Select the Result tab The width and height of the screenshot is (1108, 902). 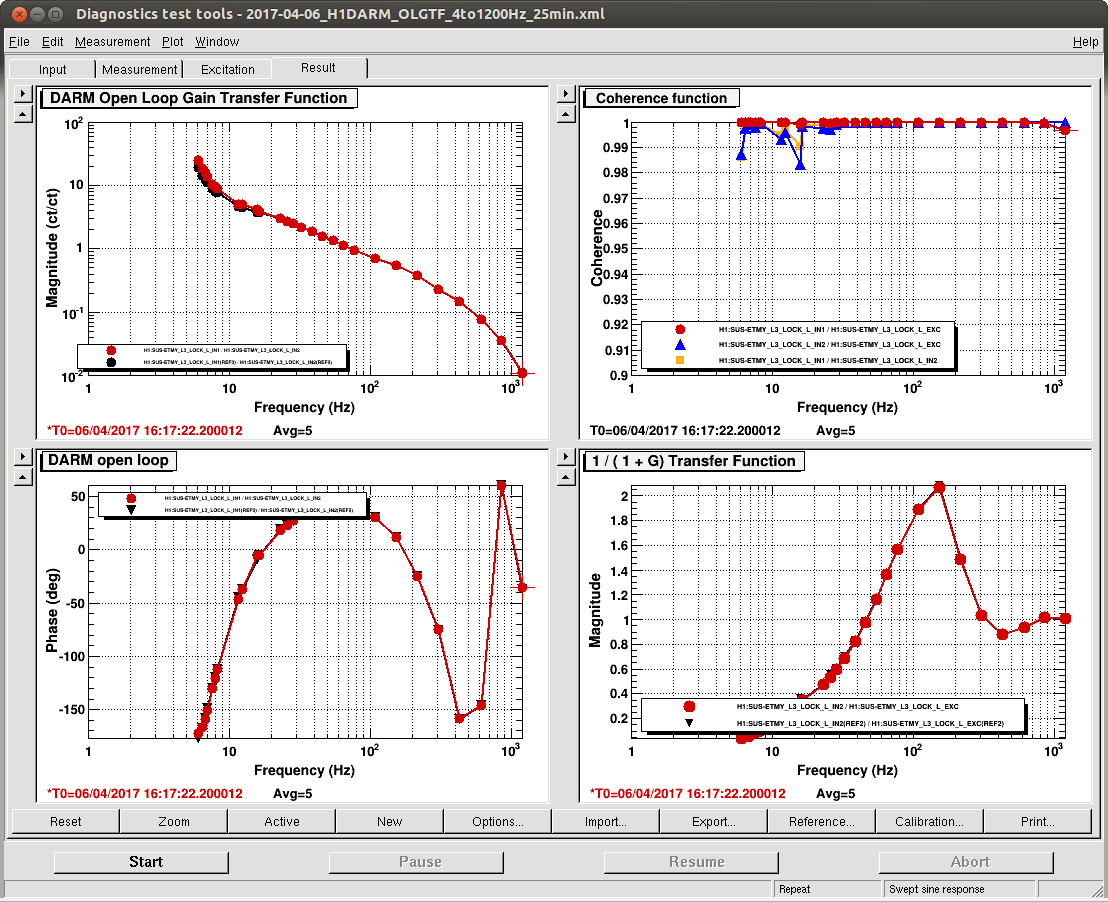319,68
